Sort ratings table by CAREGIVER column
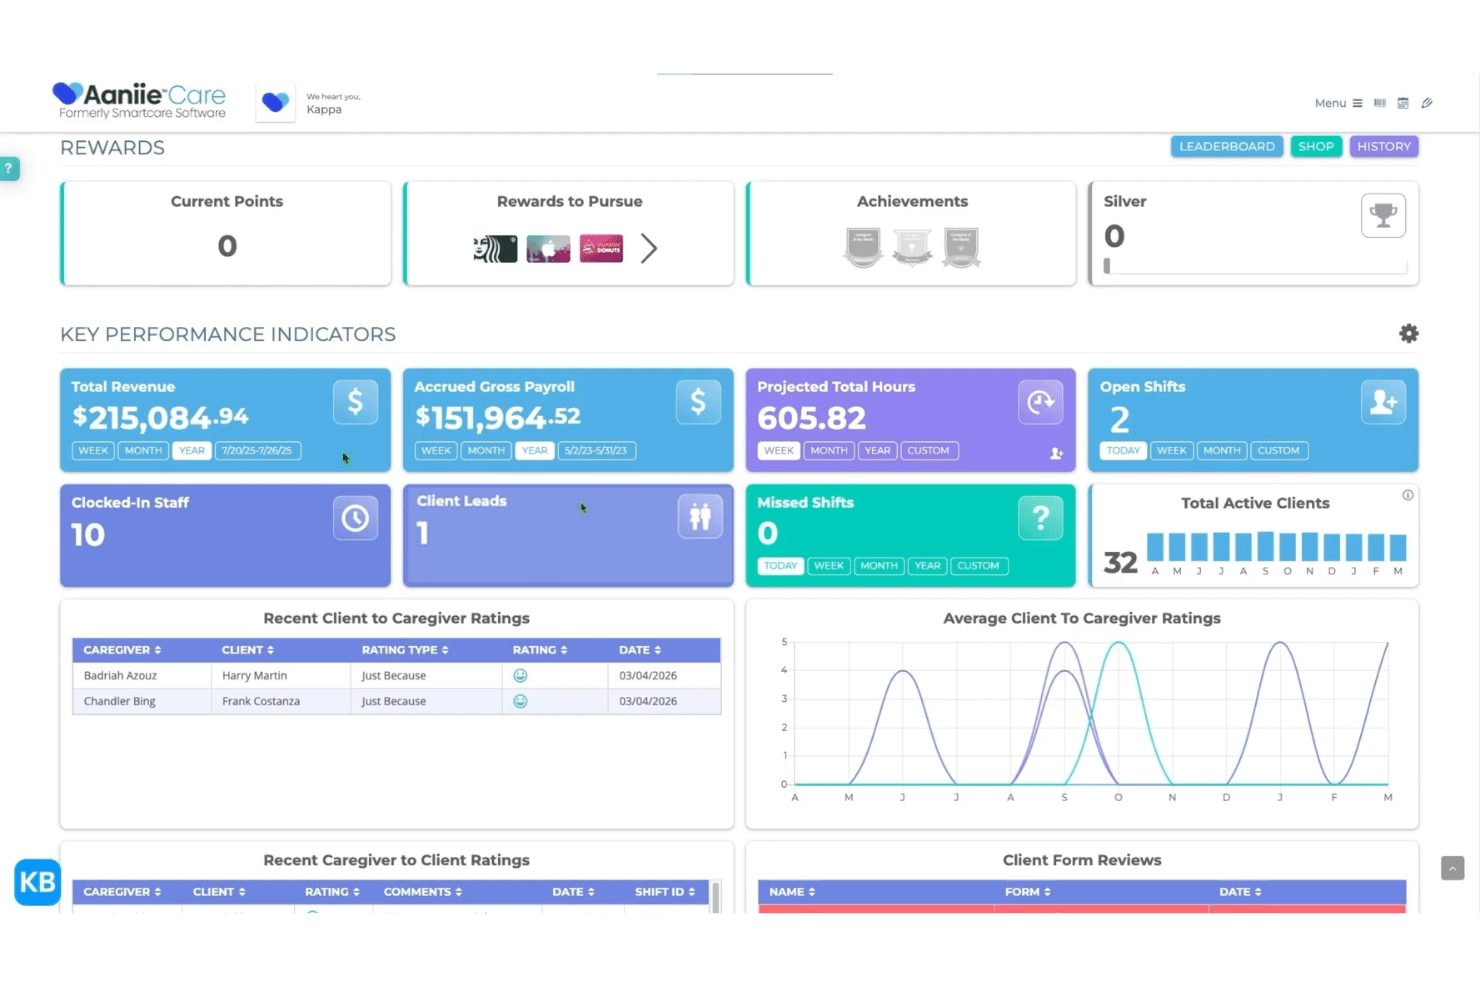 pos(122,650)
